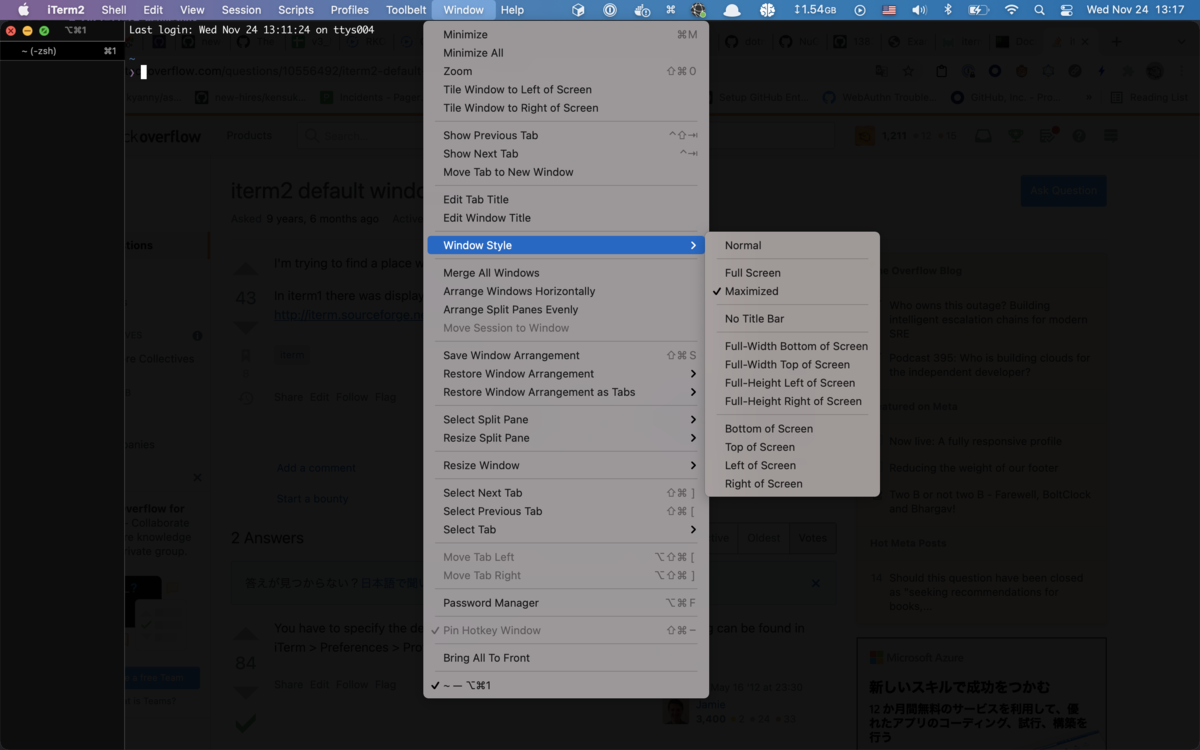Click the brain icon in menu bar
Viewport: 1200px width, 750px height.
767,10
